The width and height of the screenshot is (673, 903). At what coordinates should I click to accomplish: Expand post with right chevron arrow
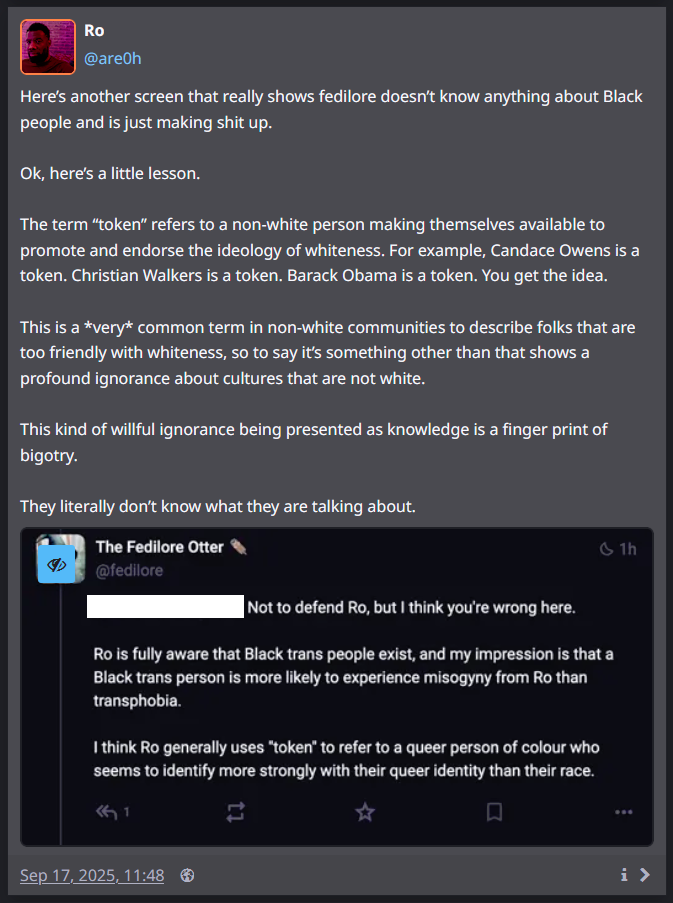(x=645, y=875)
